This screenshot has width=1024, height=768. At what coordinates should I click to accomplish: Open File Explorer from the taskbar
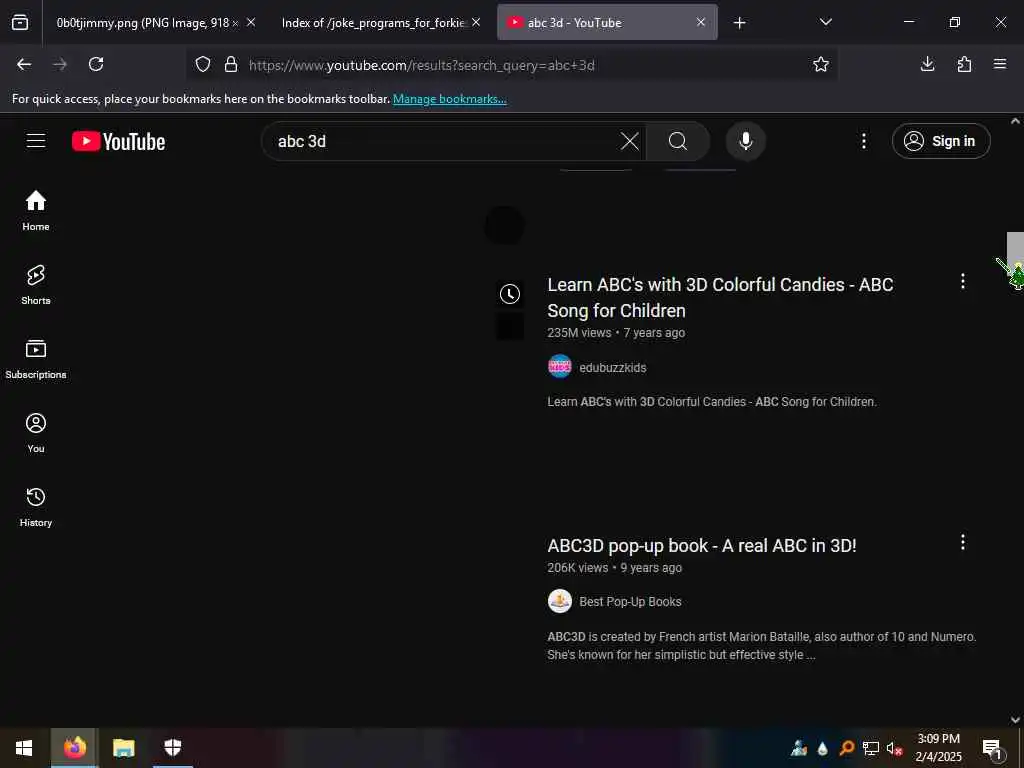123,748
